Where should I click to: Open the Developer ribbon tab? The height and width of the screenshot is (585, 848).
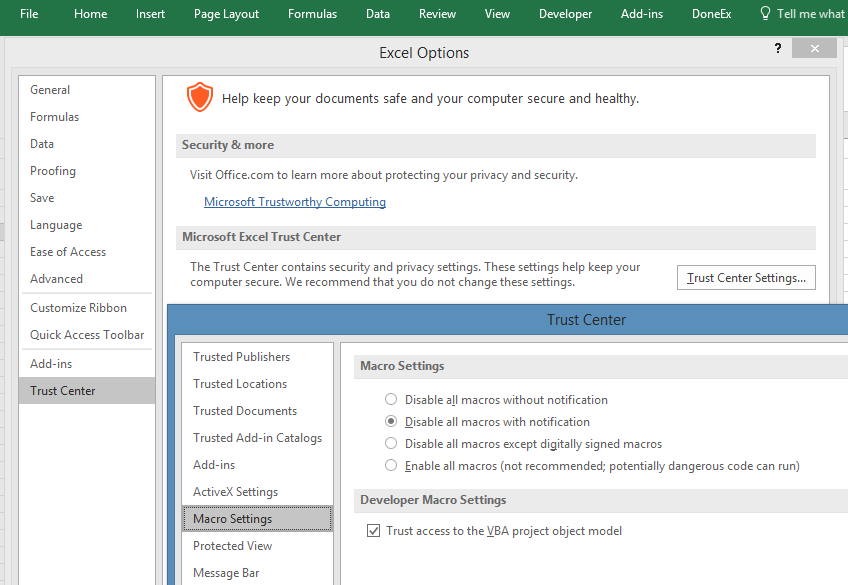[x=565, y=14]
